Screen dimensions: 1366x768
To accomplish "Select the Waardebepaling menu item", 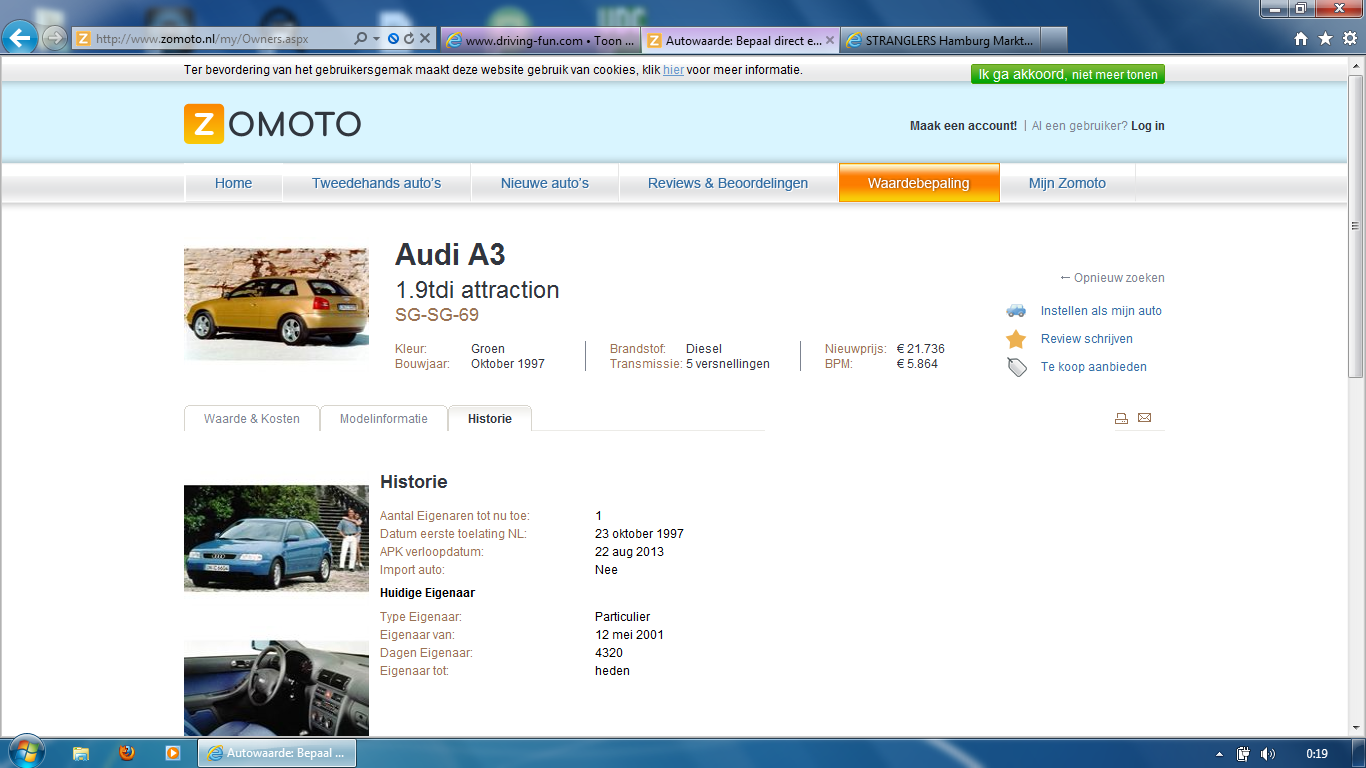I will (919, 183).
